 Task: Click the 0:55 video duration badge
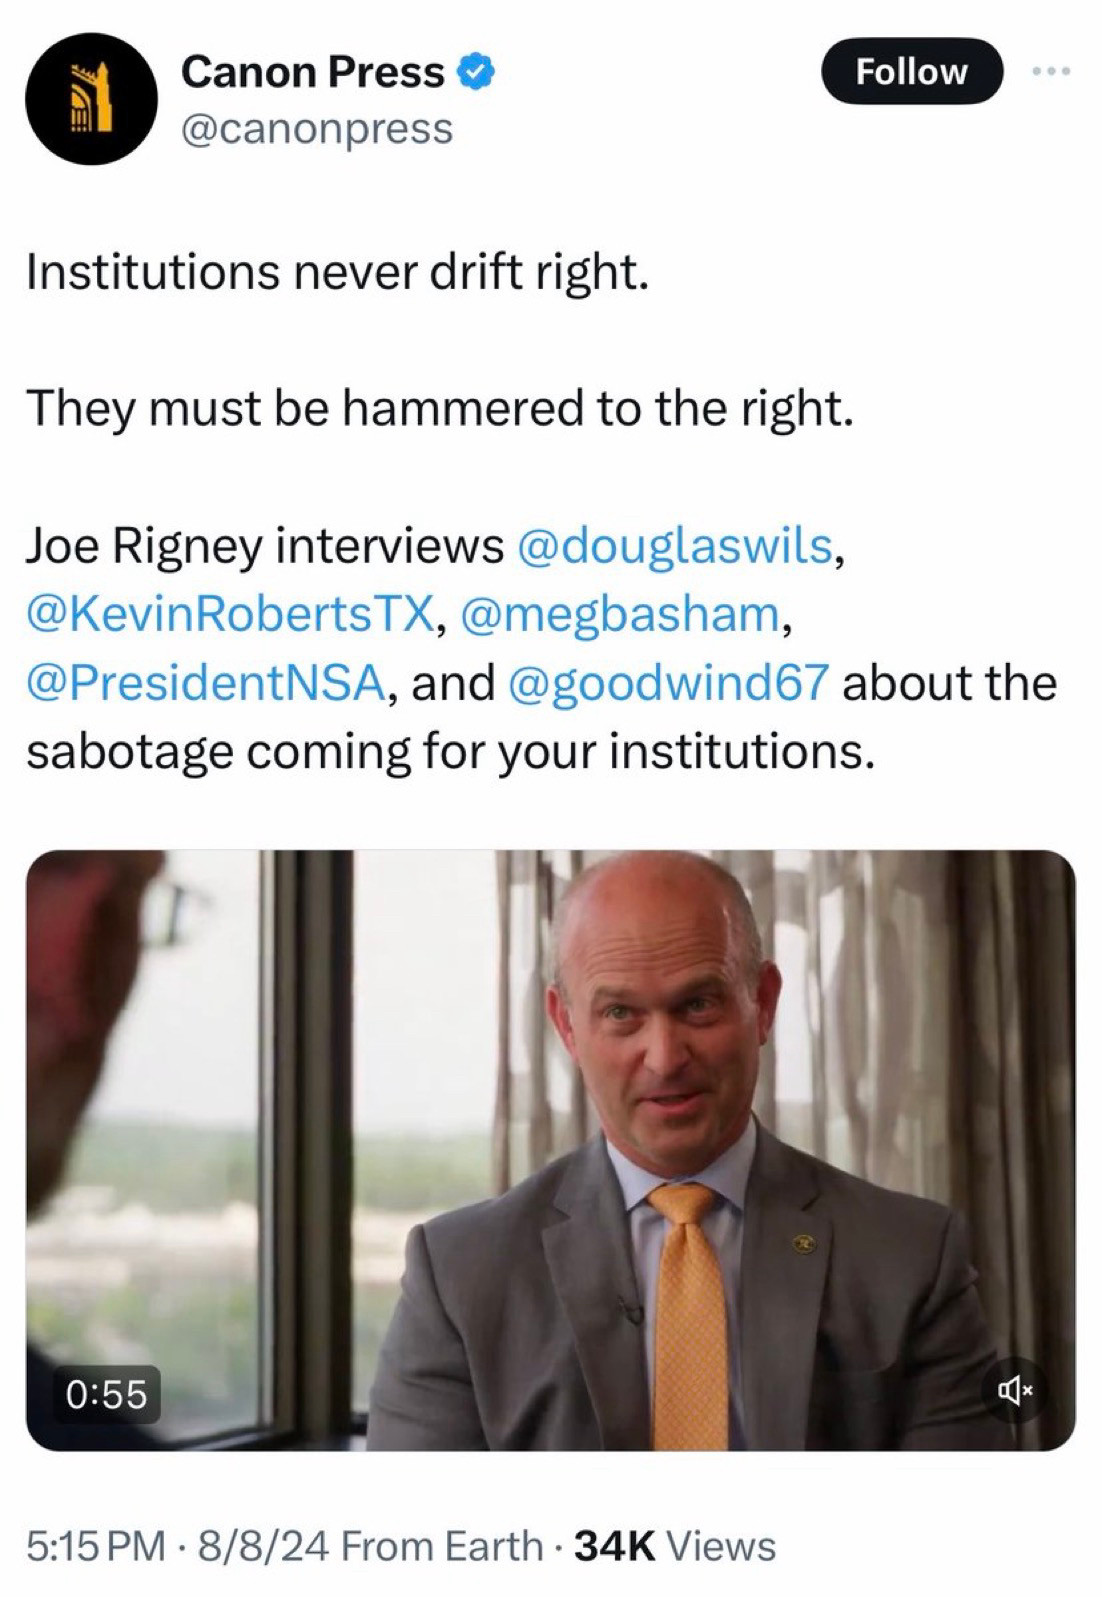[106, 1393]
